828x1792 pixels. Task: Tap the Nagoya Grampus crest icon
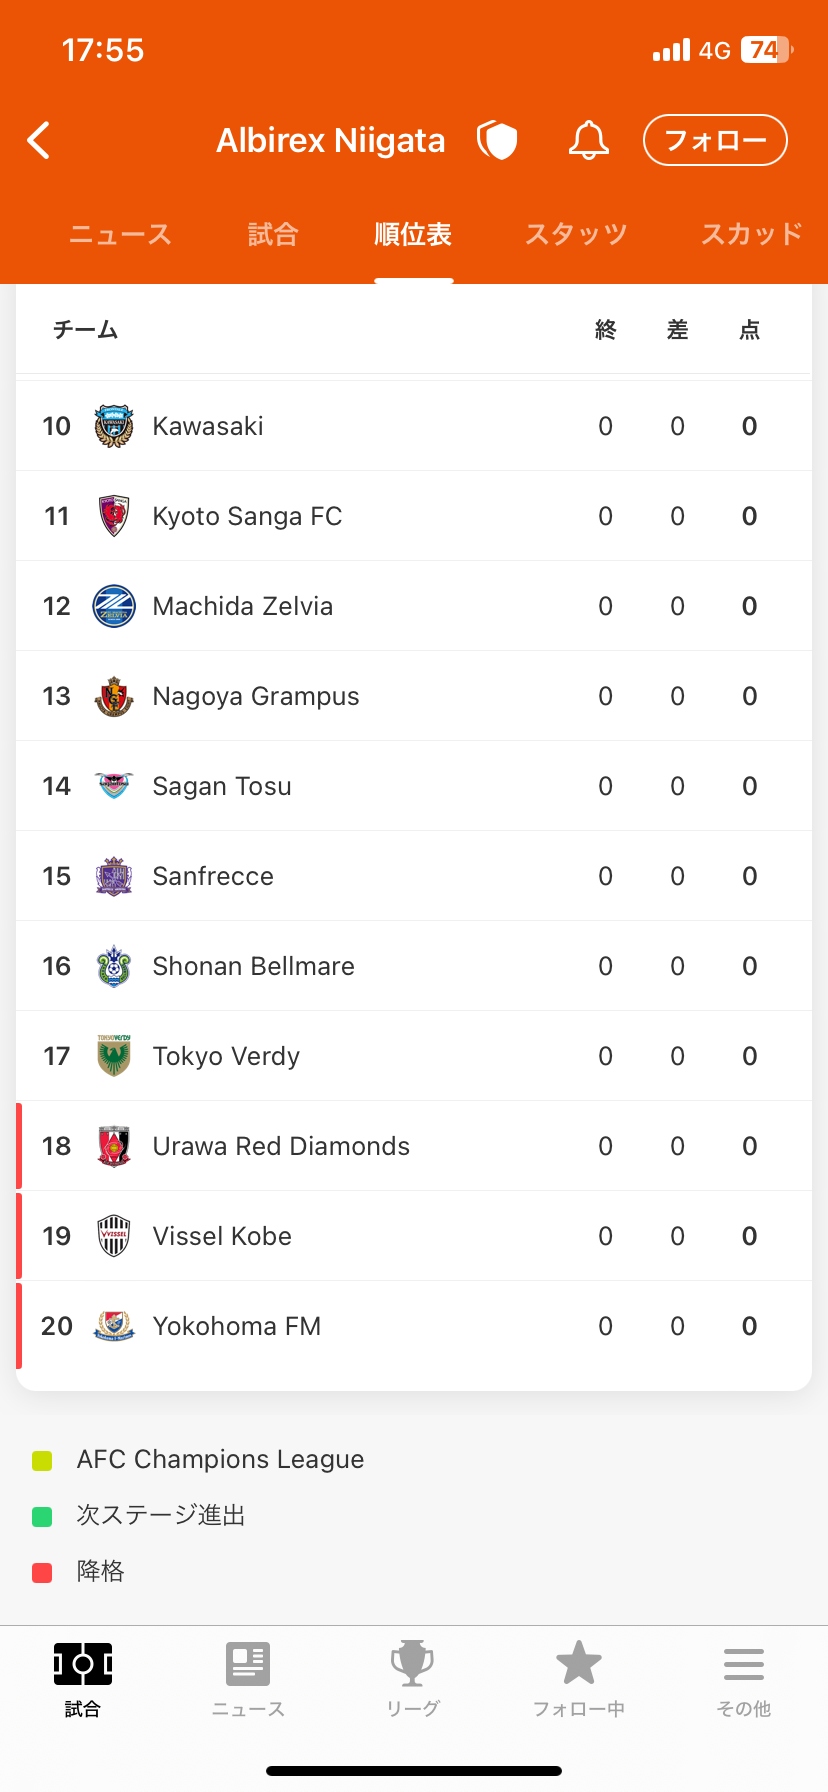point(114,696)
